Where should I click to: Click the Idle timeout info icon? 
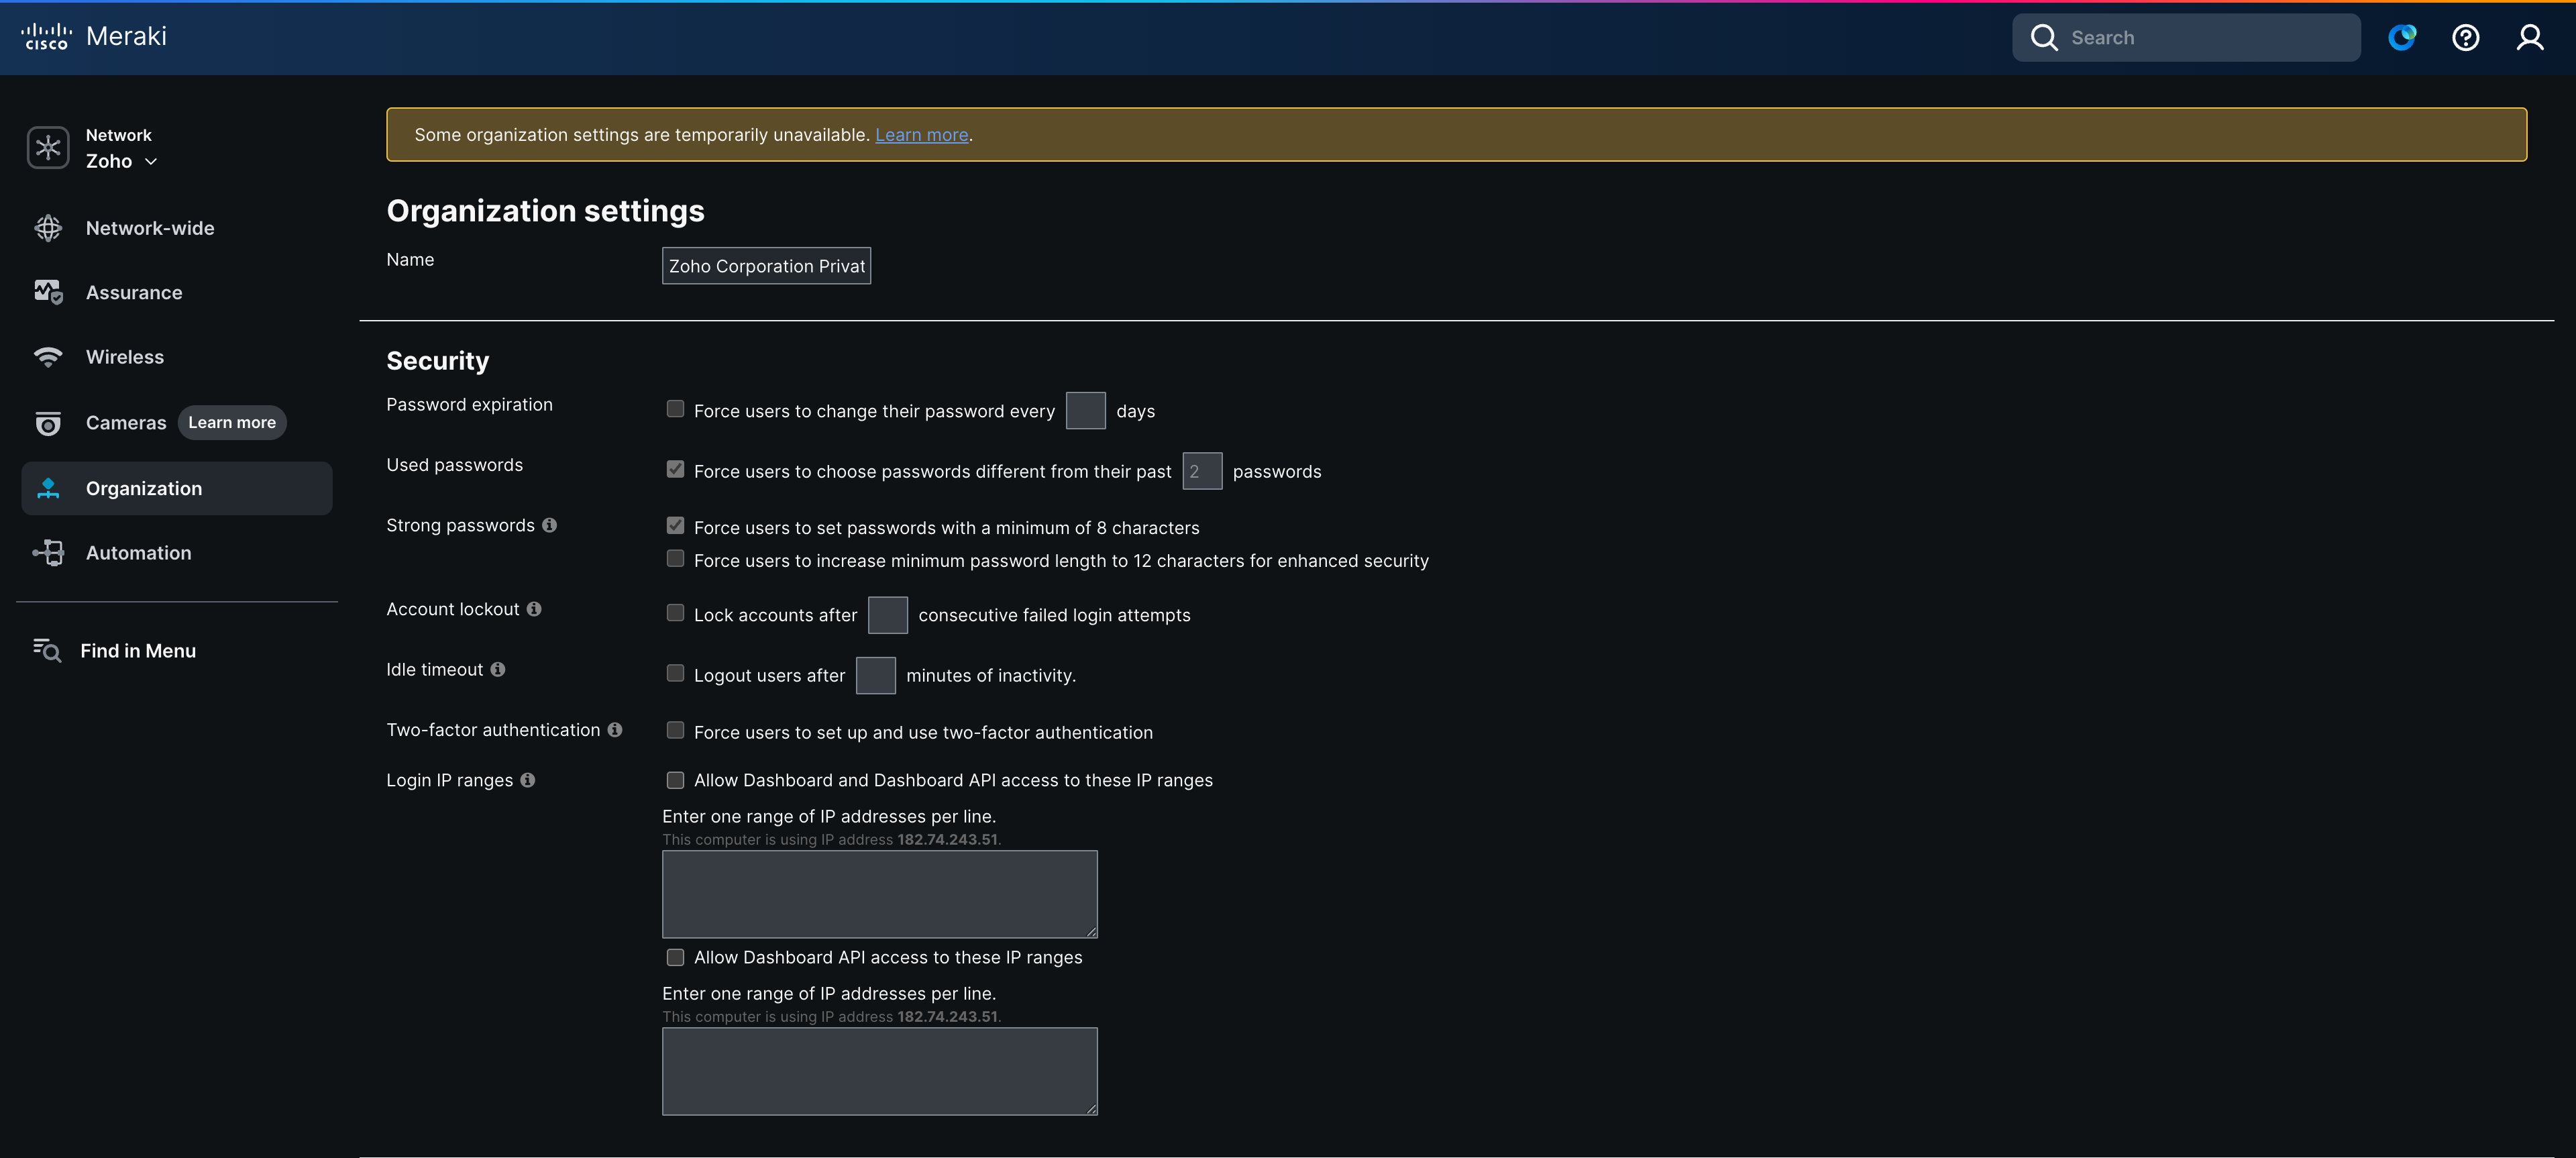coord(498,669)
